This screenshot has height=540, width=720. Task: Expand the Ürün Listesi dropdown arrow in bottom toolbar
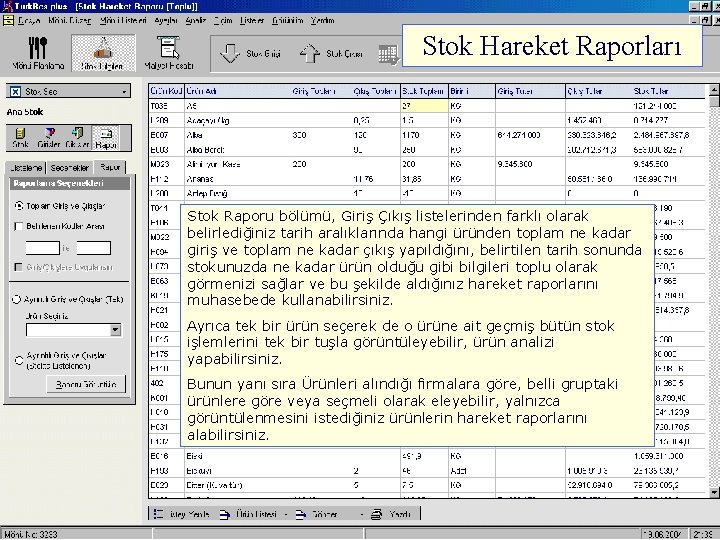click(x=286, y=515)
